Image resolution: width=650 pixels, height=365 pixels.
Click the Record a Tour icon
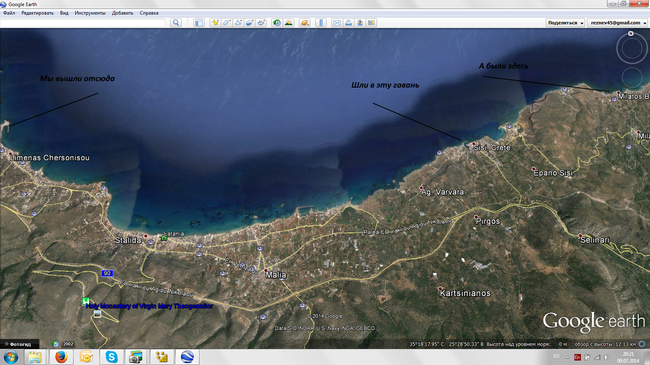(261, 23)
